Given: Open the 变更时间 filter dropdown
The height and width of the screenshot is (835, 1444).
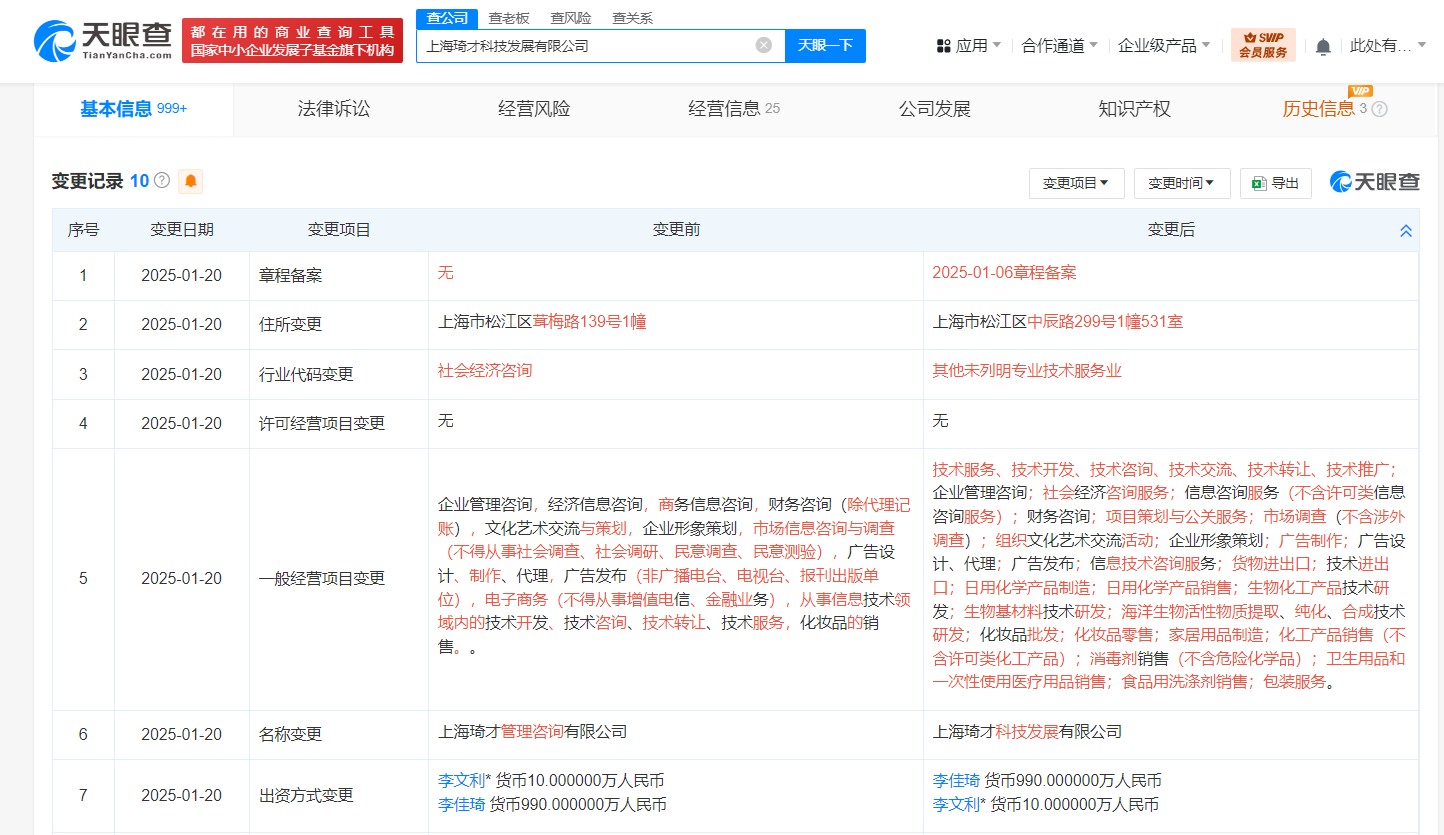Looking at the screenshot, I should click(x=1181, y=183).
